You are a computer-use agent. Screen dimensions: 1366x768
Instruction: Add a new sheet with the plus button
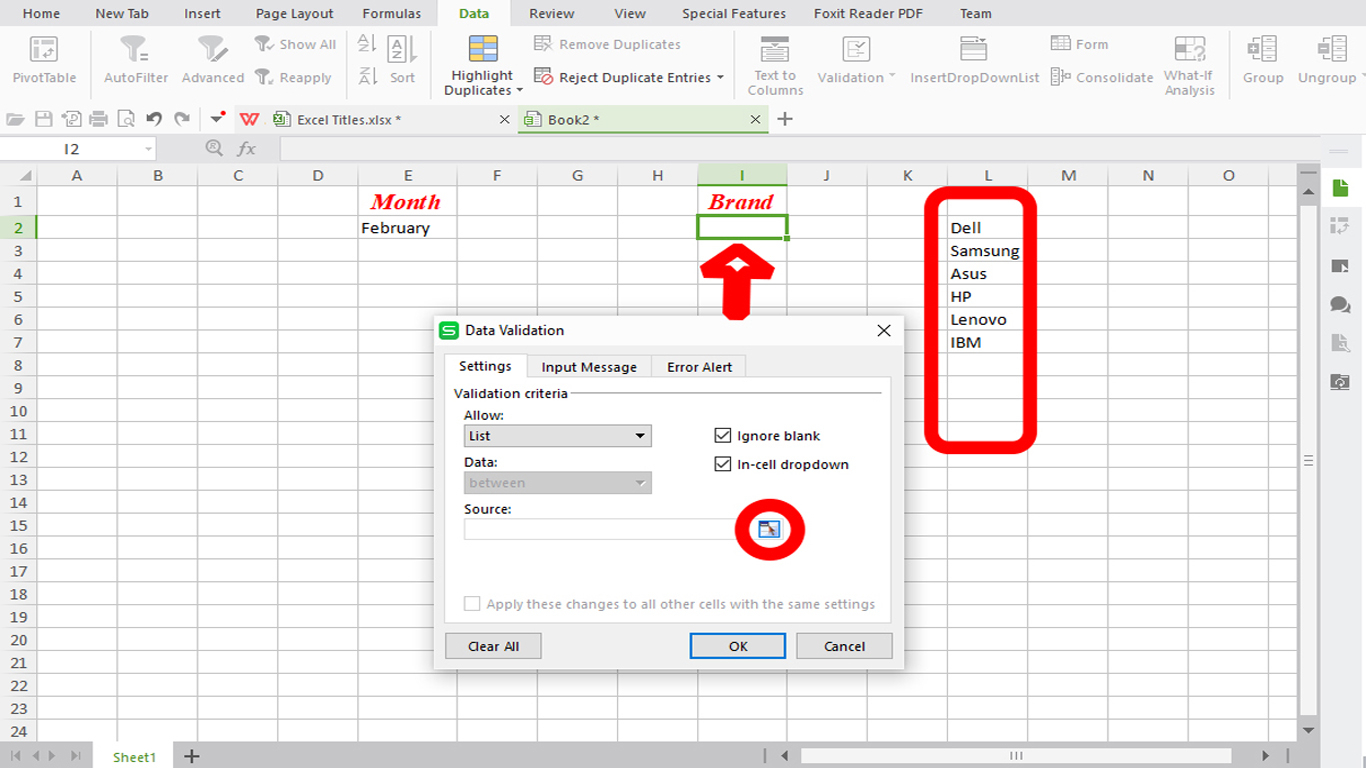pos(192,757)
